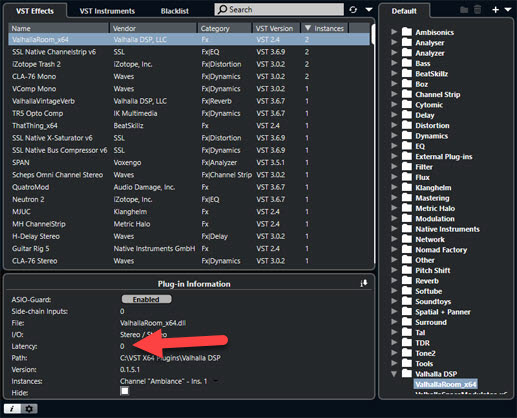
Task: Click the plus add collection icon
Action: pos(495,10)
